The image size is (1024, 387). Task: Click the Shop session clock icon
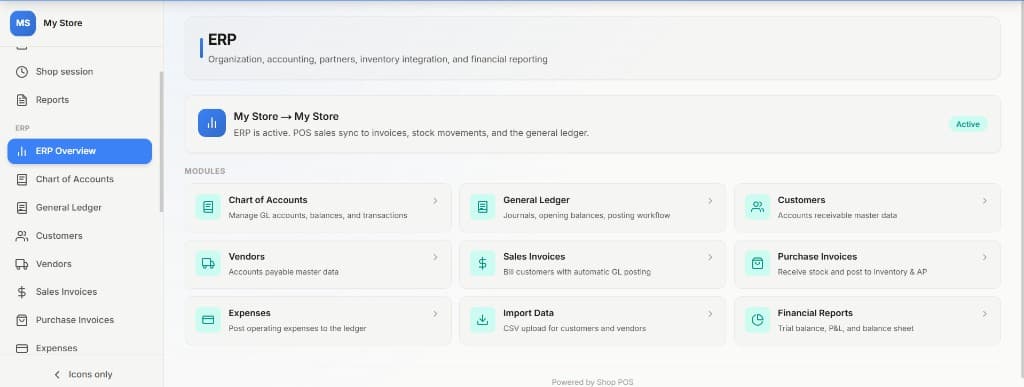22,72
